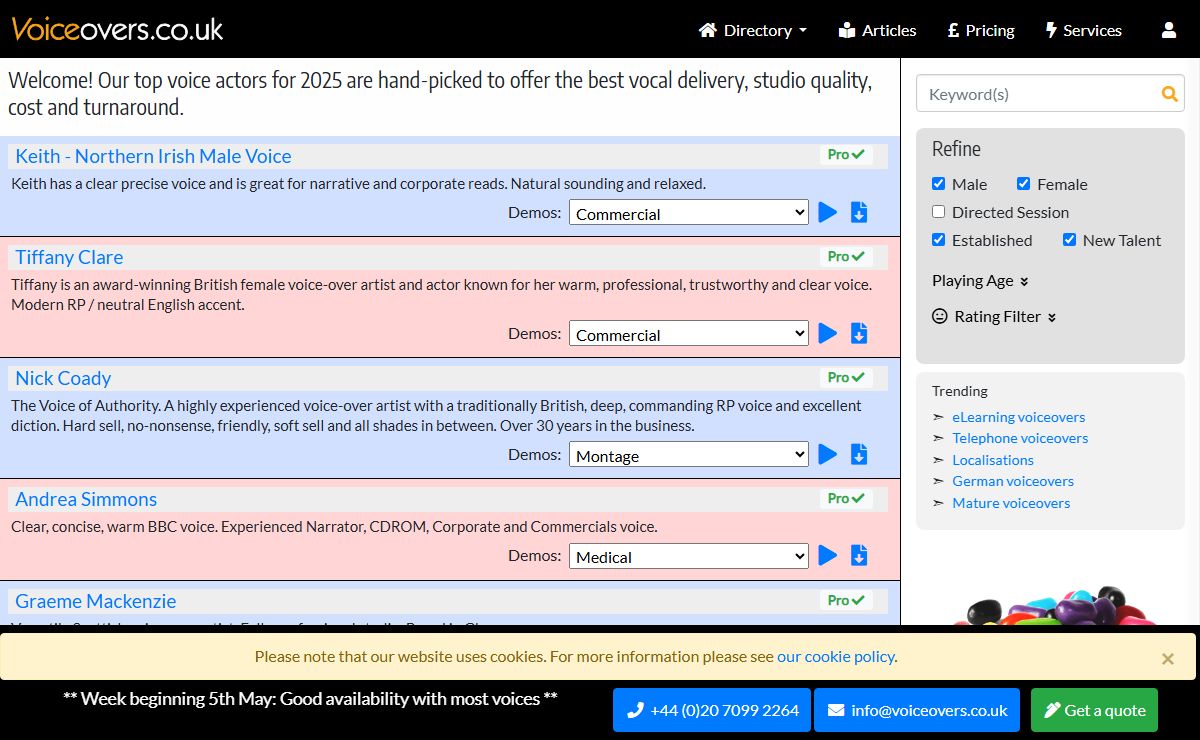
Task: Download Tiffany Clare's demo file
Action: click(x=859, y=333)
